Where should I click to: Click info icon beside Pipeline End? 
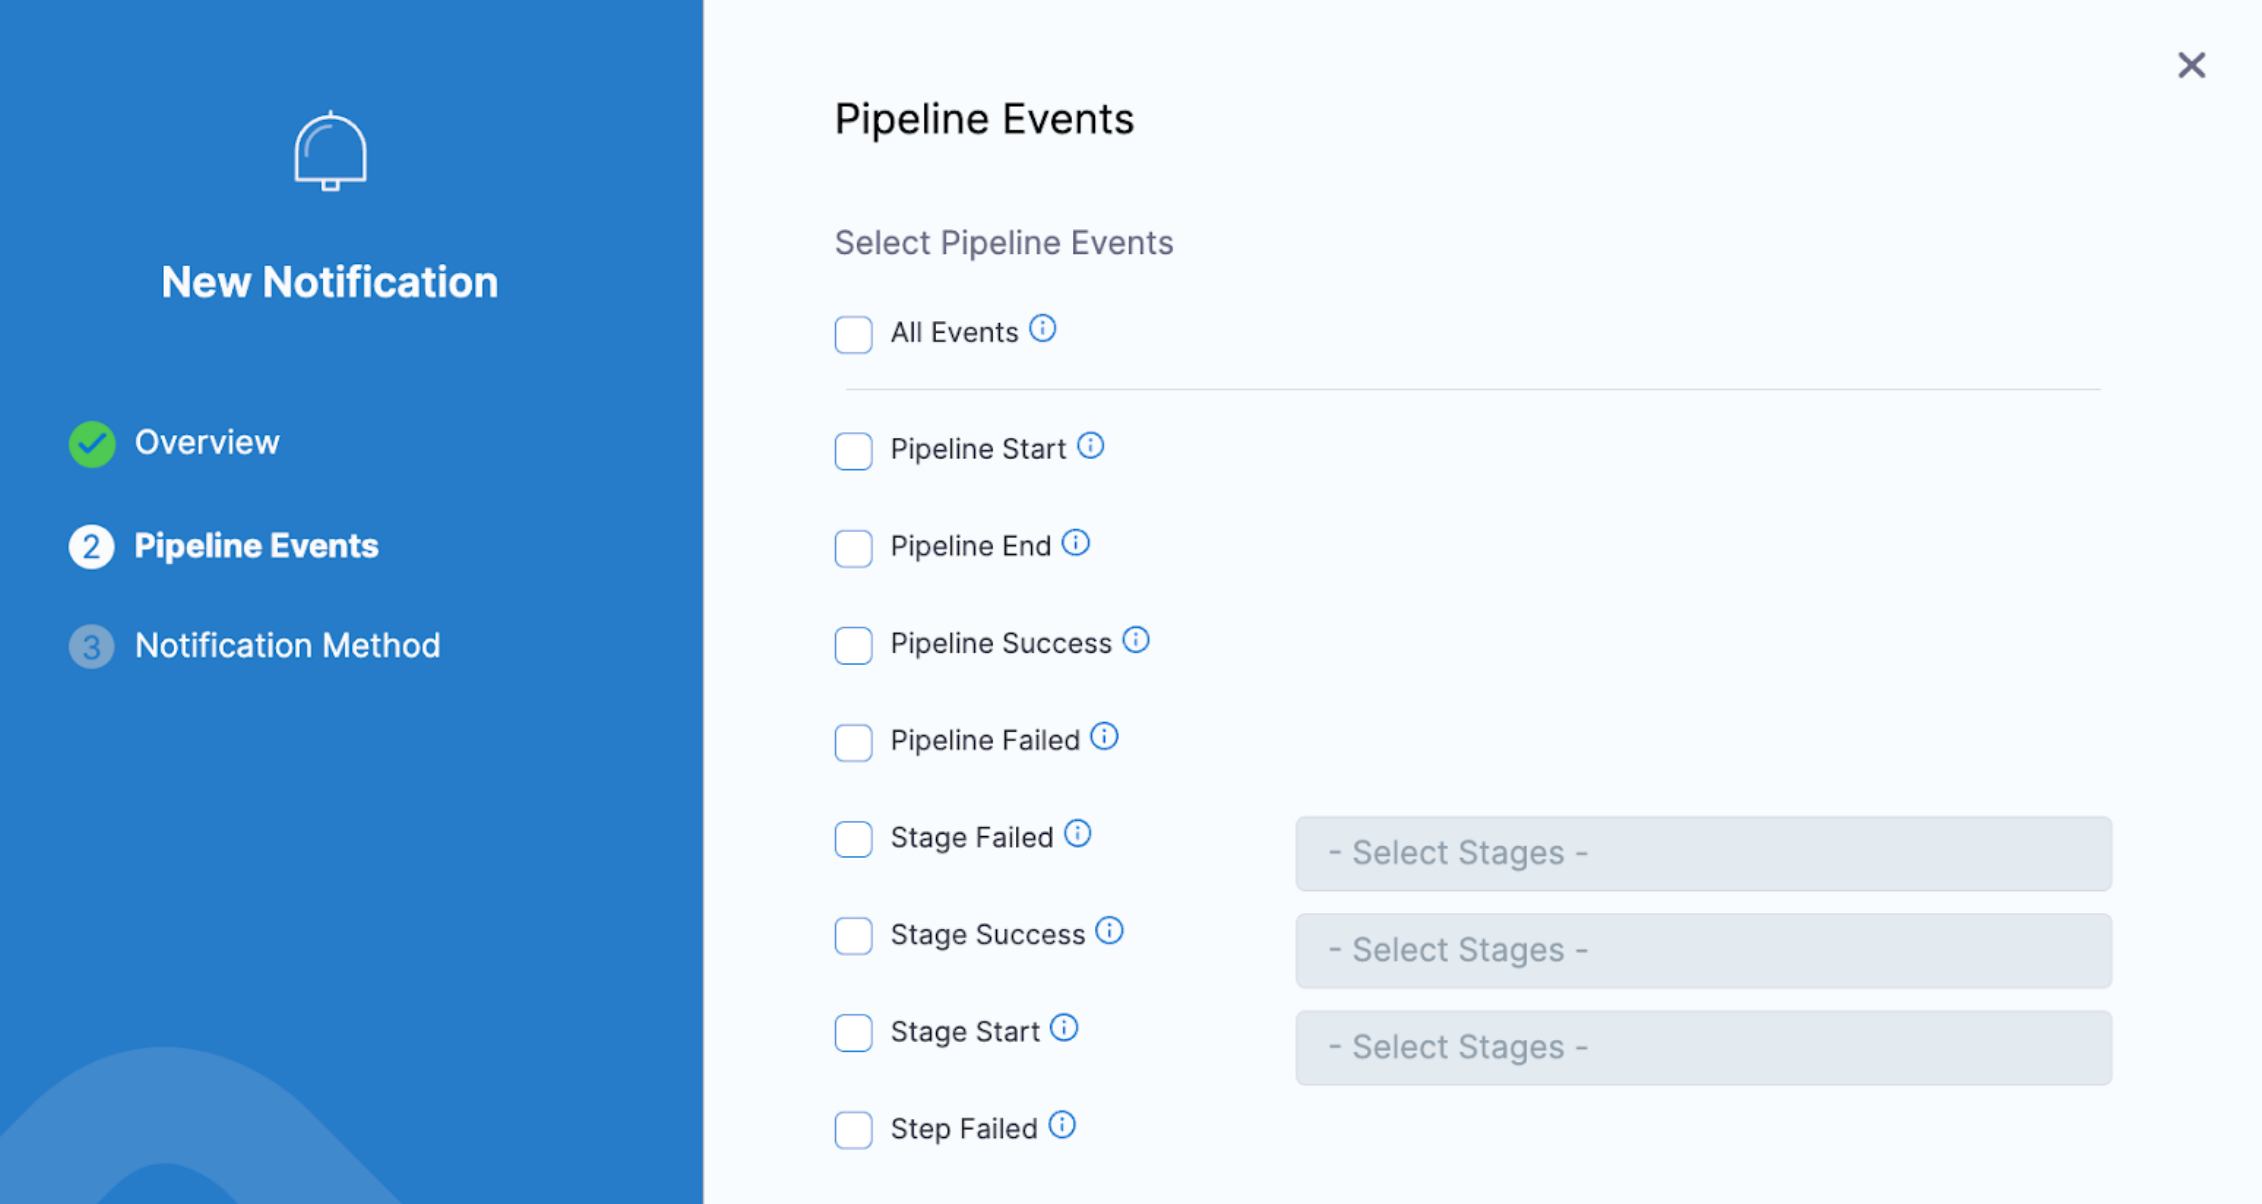pyautogui.click(x=1075, y=543)
